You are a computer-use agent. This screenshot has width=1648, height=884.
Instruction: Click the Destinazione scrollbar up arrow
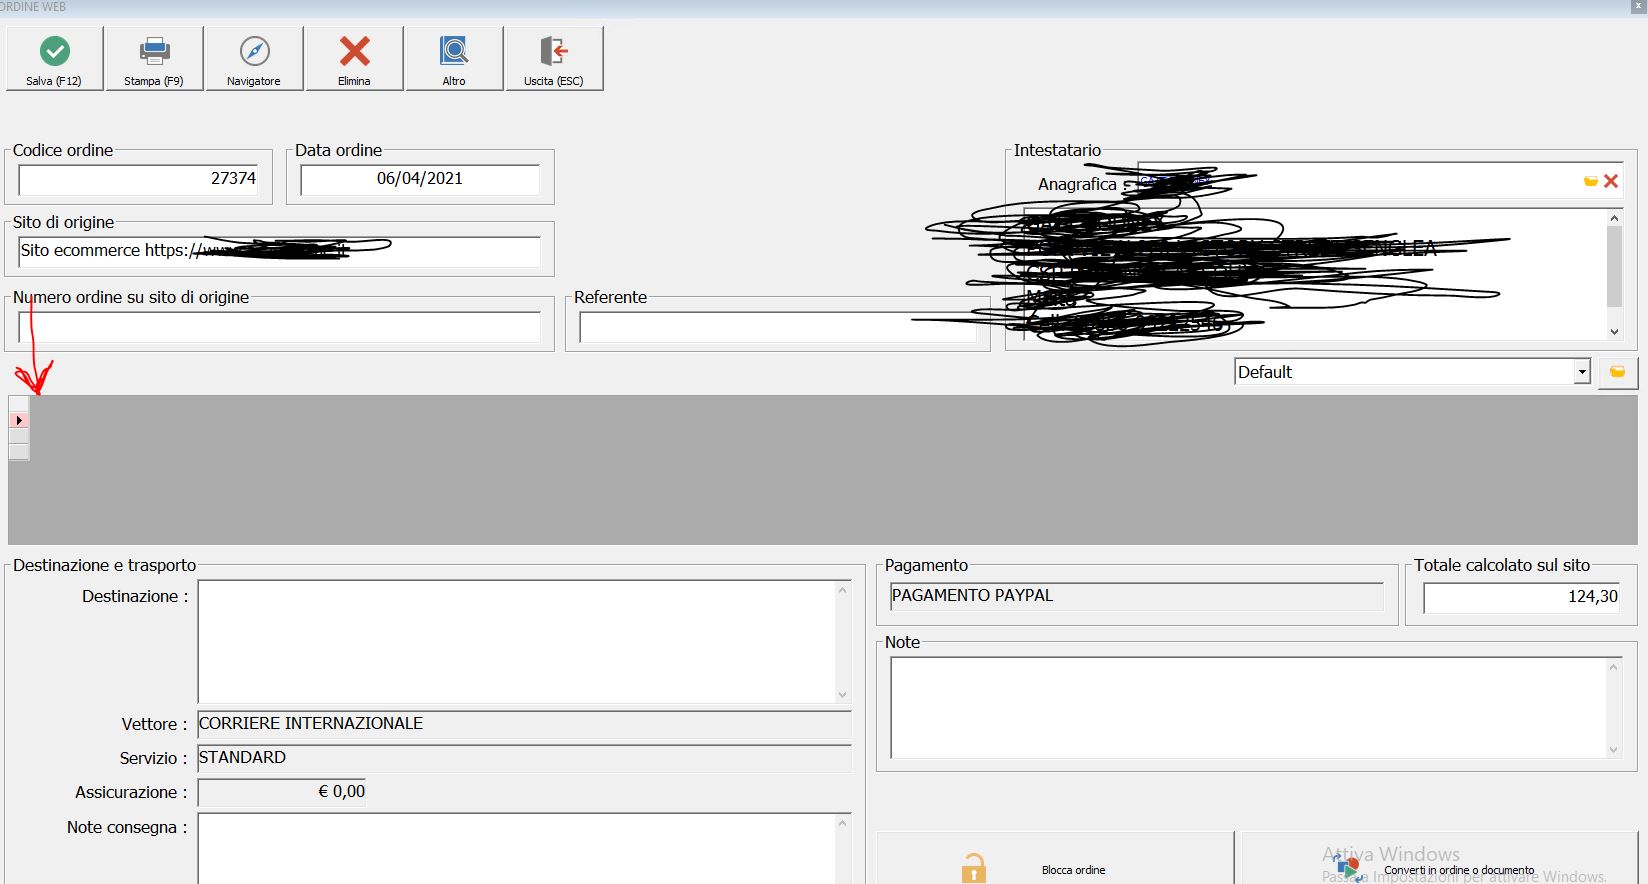click(x=842, y=590)
